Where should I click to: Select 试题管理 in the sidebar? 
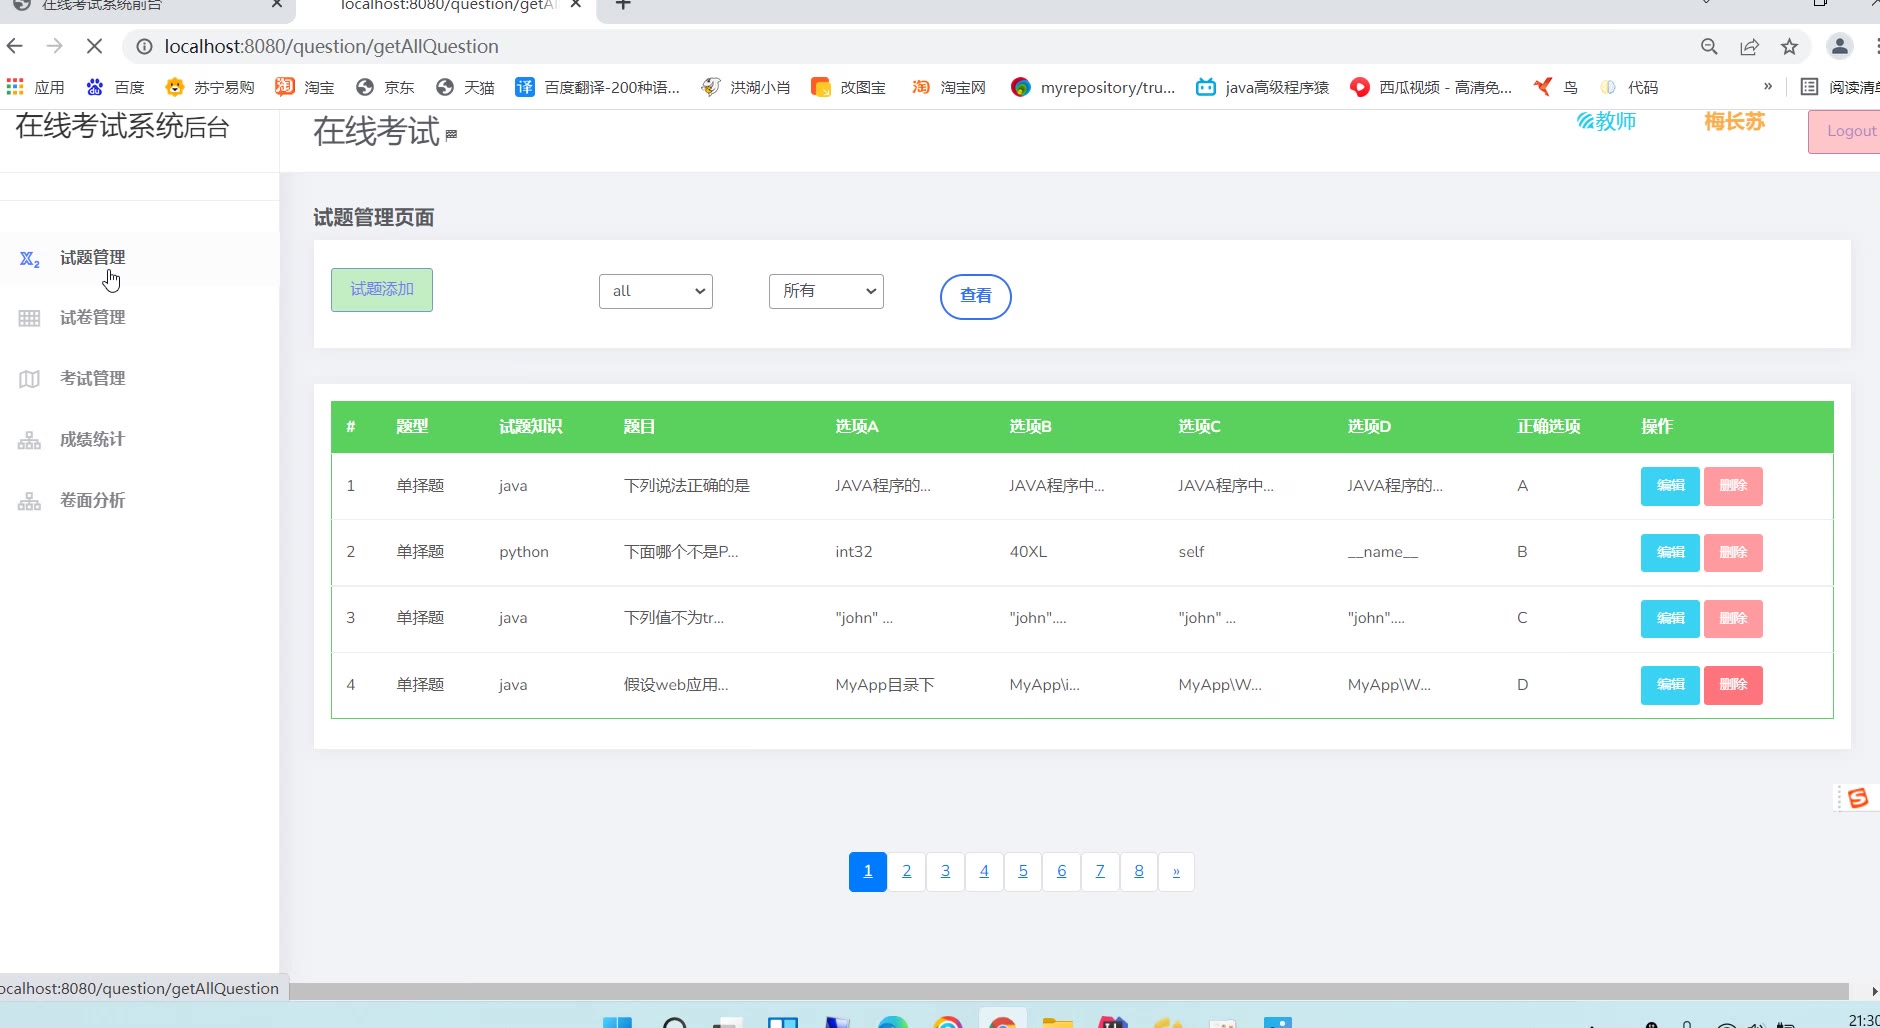coord(92,258)
